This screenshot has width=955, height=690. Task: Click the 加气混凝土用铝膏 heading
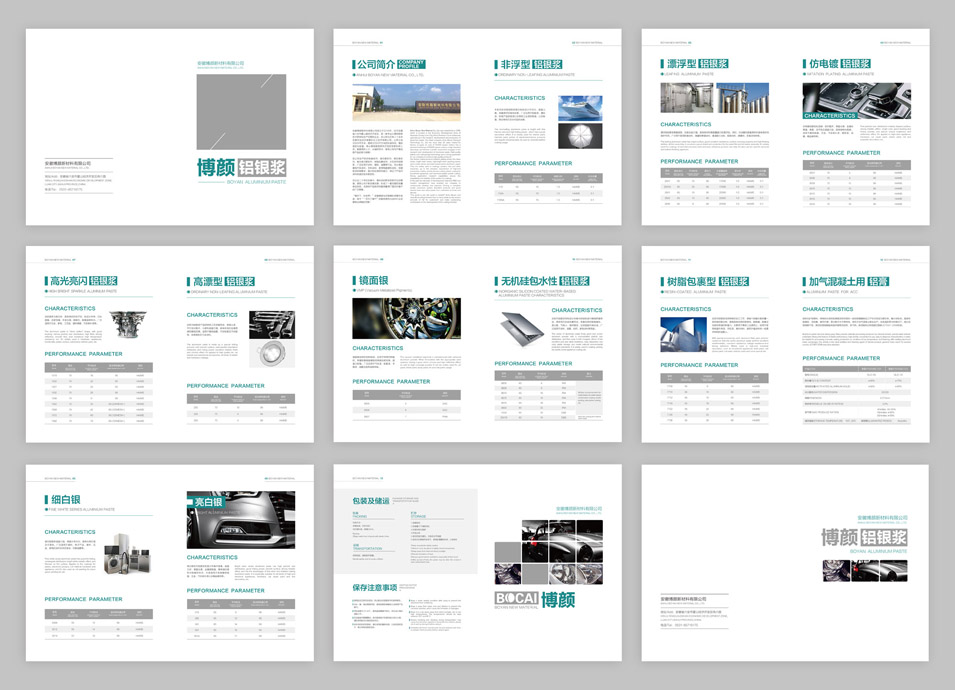tap(848, 282)
